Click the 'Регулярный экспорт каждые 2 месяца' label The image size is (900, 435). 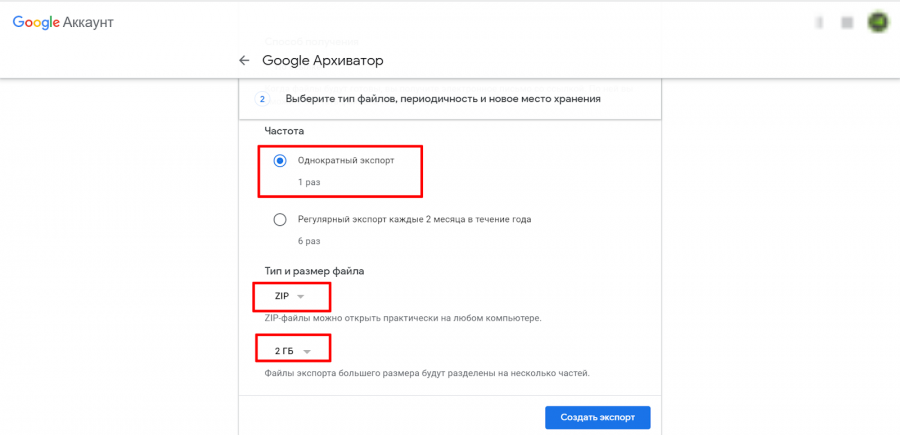(x=414, y=220)
